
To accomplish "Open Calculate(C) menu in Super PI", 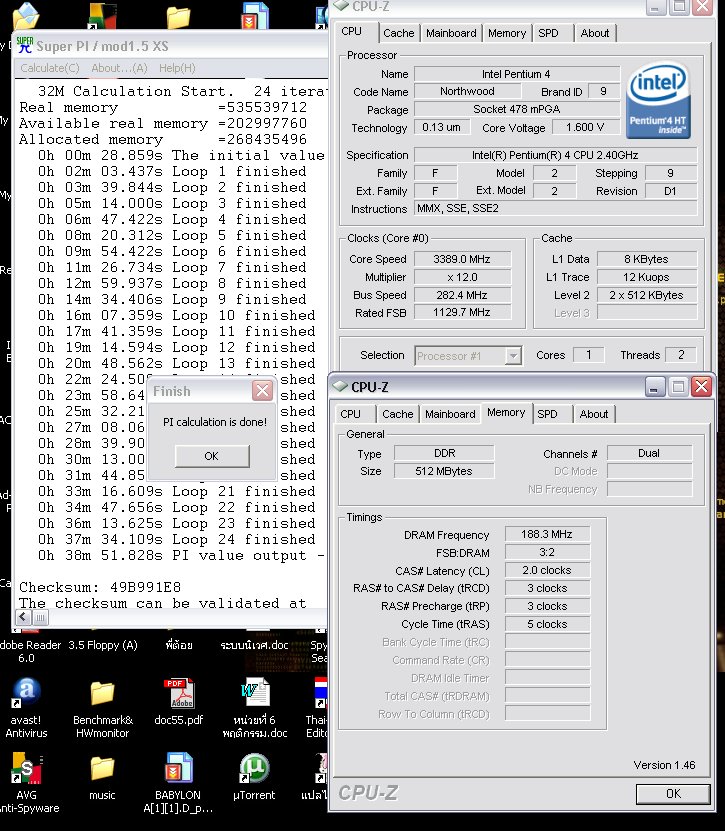I will pyautogui.click(x=50, y=68).
